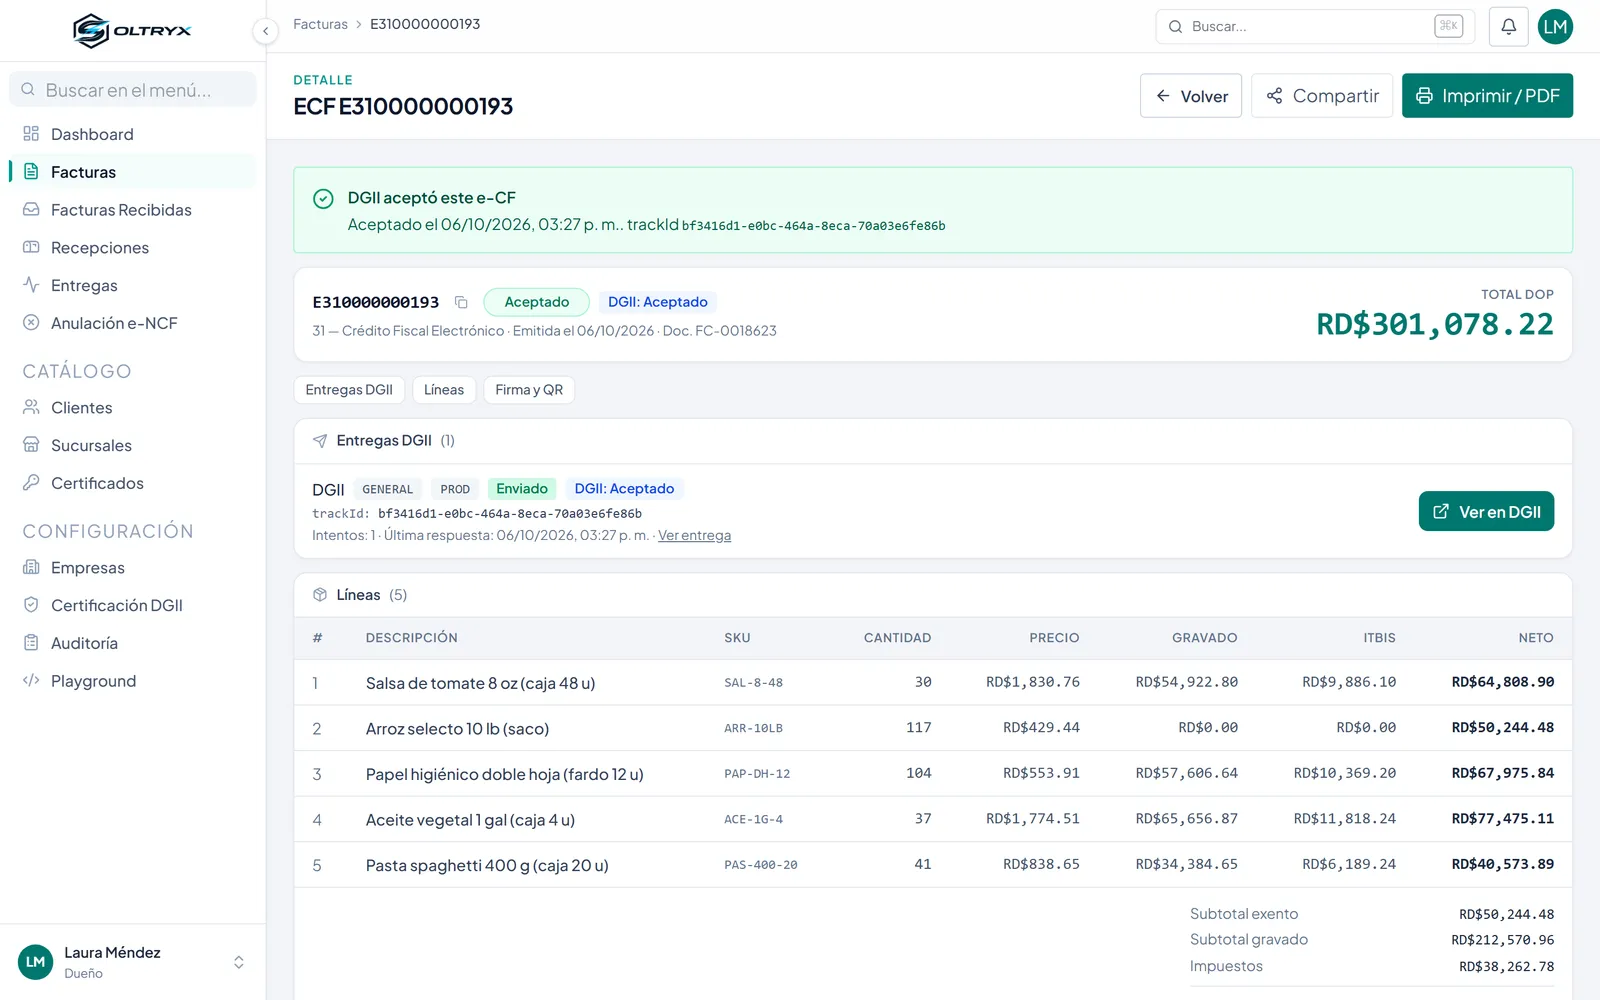Viewport: 1600px width, 1000px height.
Task: Click the Facturas Recibidas inbox icon
Action: click(x=31, y=210)
